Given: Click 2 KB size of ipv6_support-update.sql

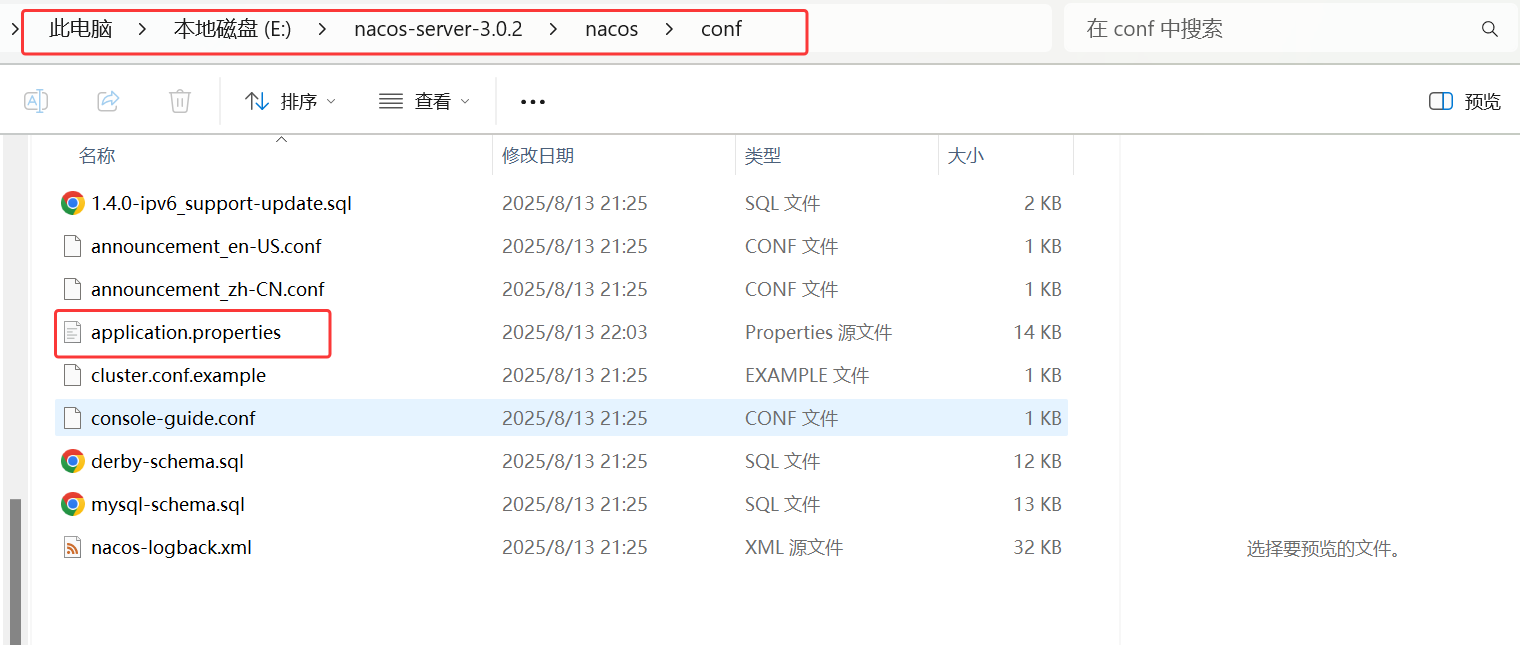Looking at the screenshot, I should [1043, 203].
